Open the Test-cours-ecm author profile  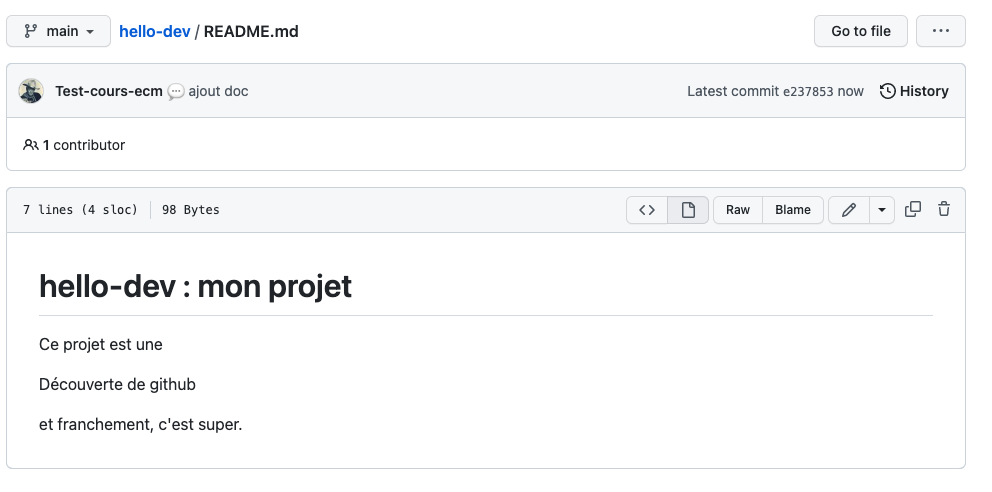coord(108,91)
